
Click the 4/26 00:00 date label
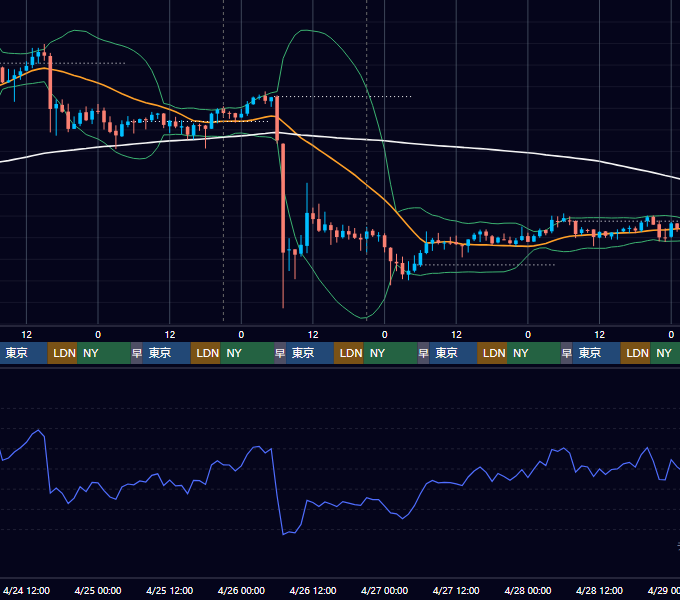point(241,590)
